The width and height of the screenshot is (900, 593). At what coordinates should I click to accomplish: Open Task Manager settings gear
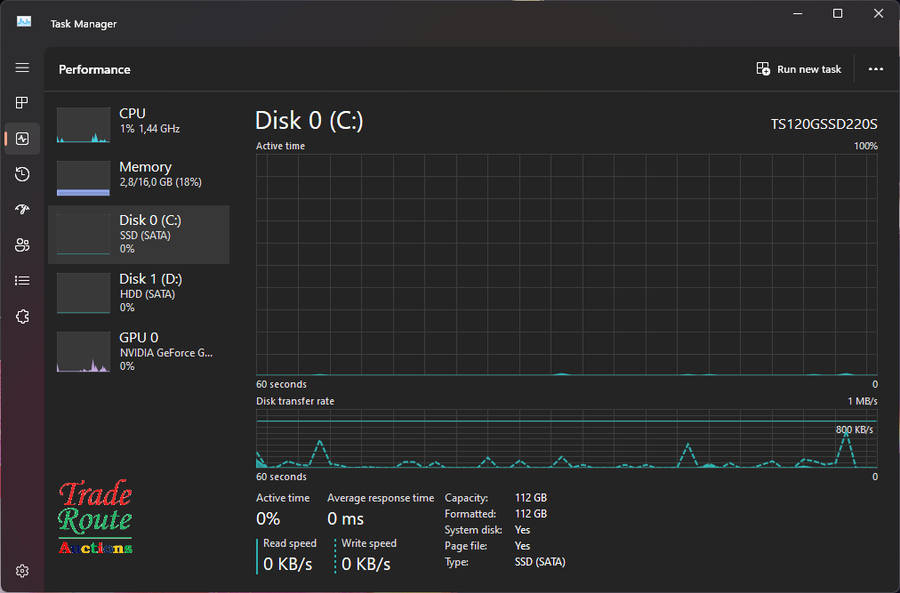(x=22, y=571)
